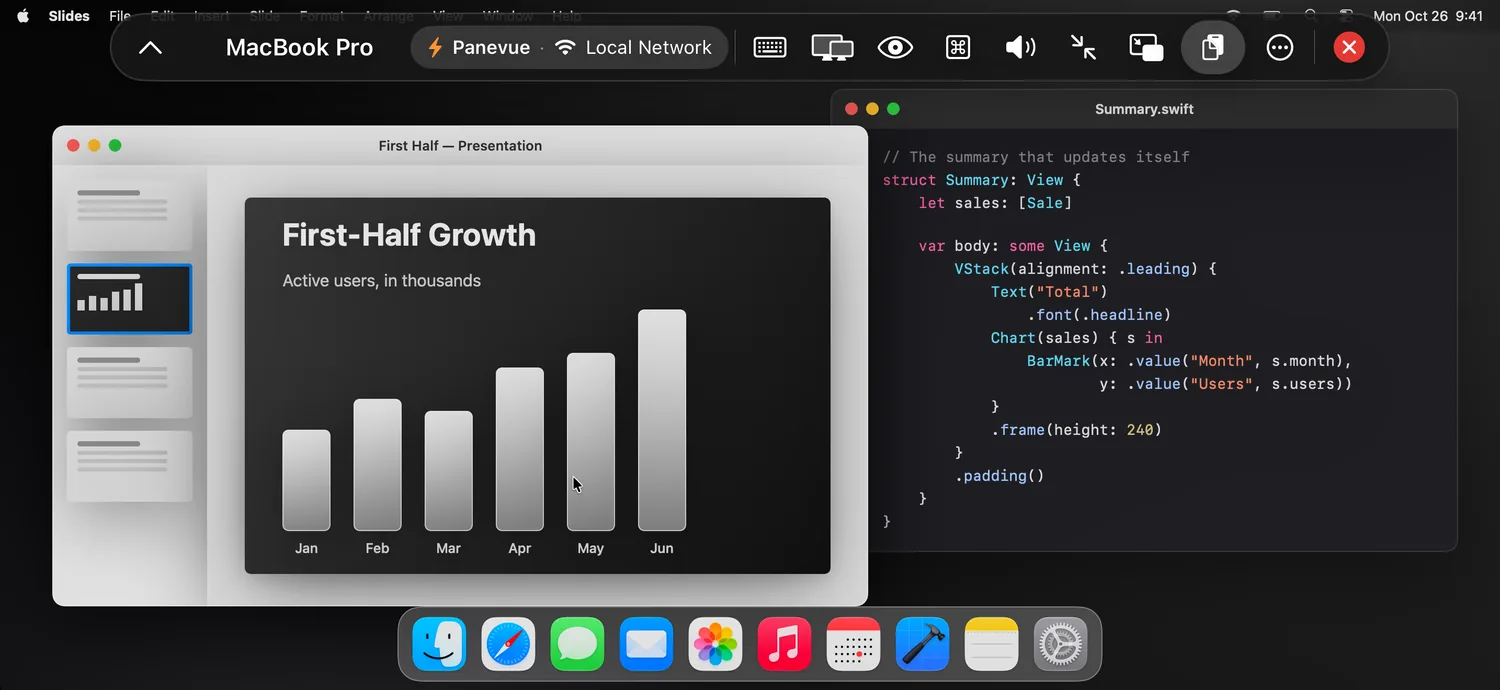
Task: Click the 'Active users, in thousands' subtitle
Action: pyautogui.click(x=382, y=281)
